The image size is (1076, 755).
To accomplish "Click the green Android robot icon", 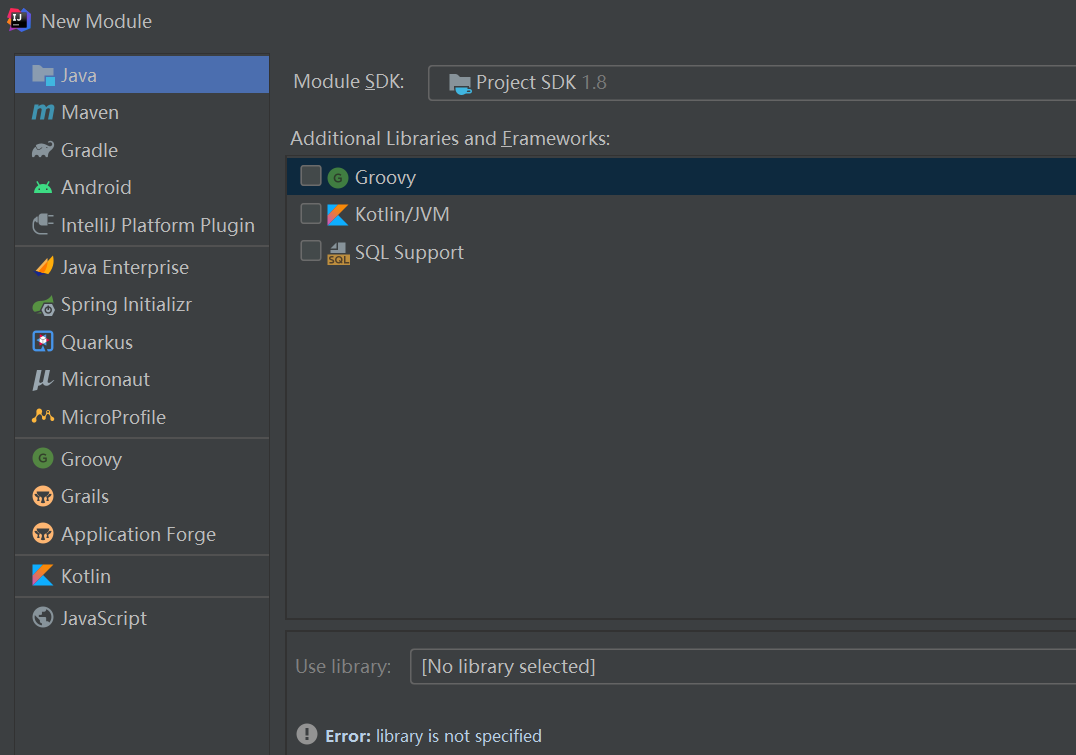I will (x=43, y=187).
